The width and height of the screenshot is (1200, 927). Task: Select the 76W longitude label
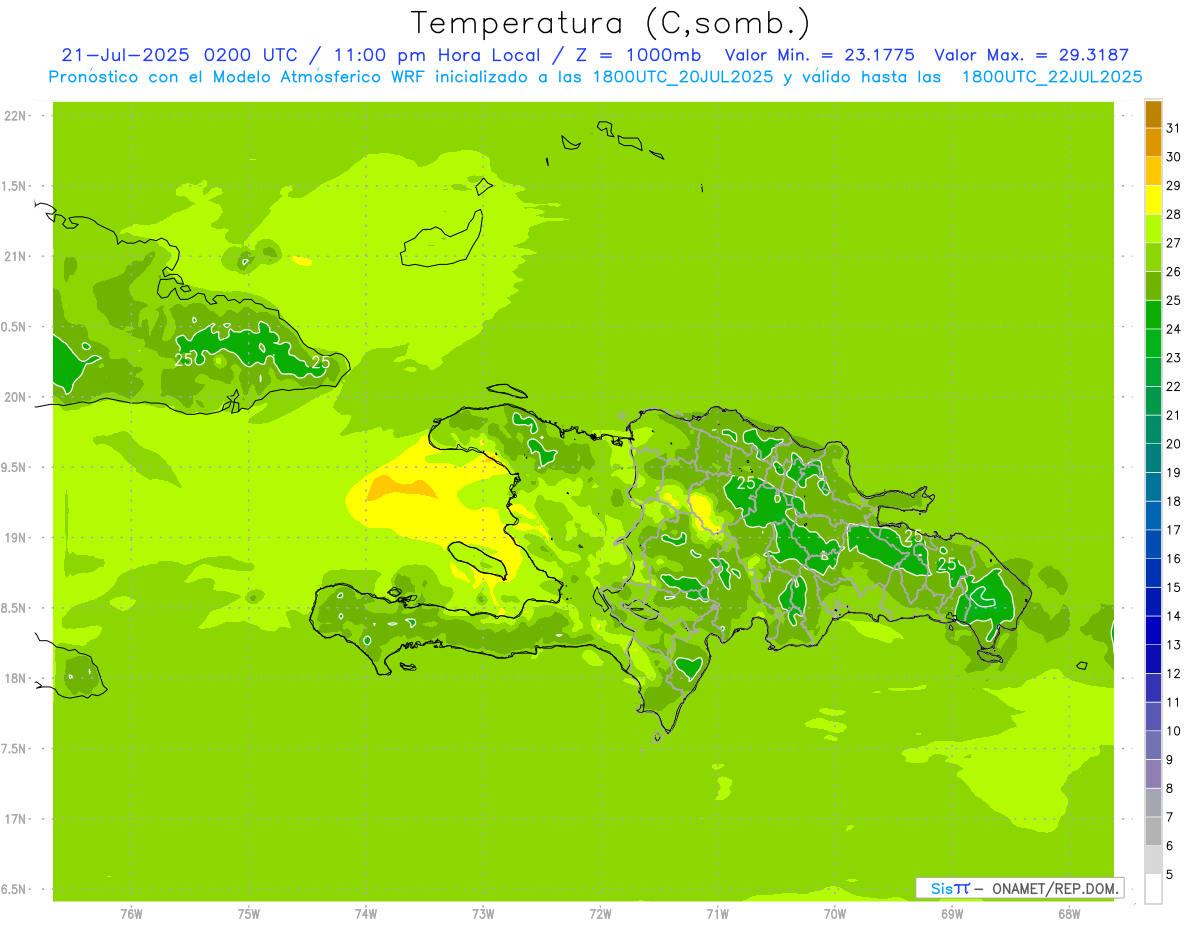pyautogui.click(x=131, y=914)
